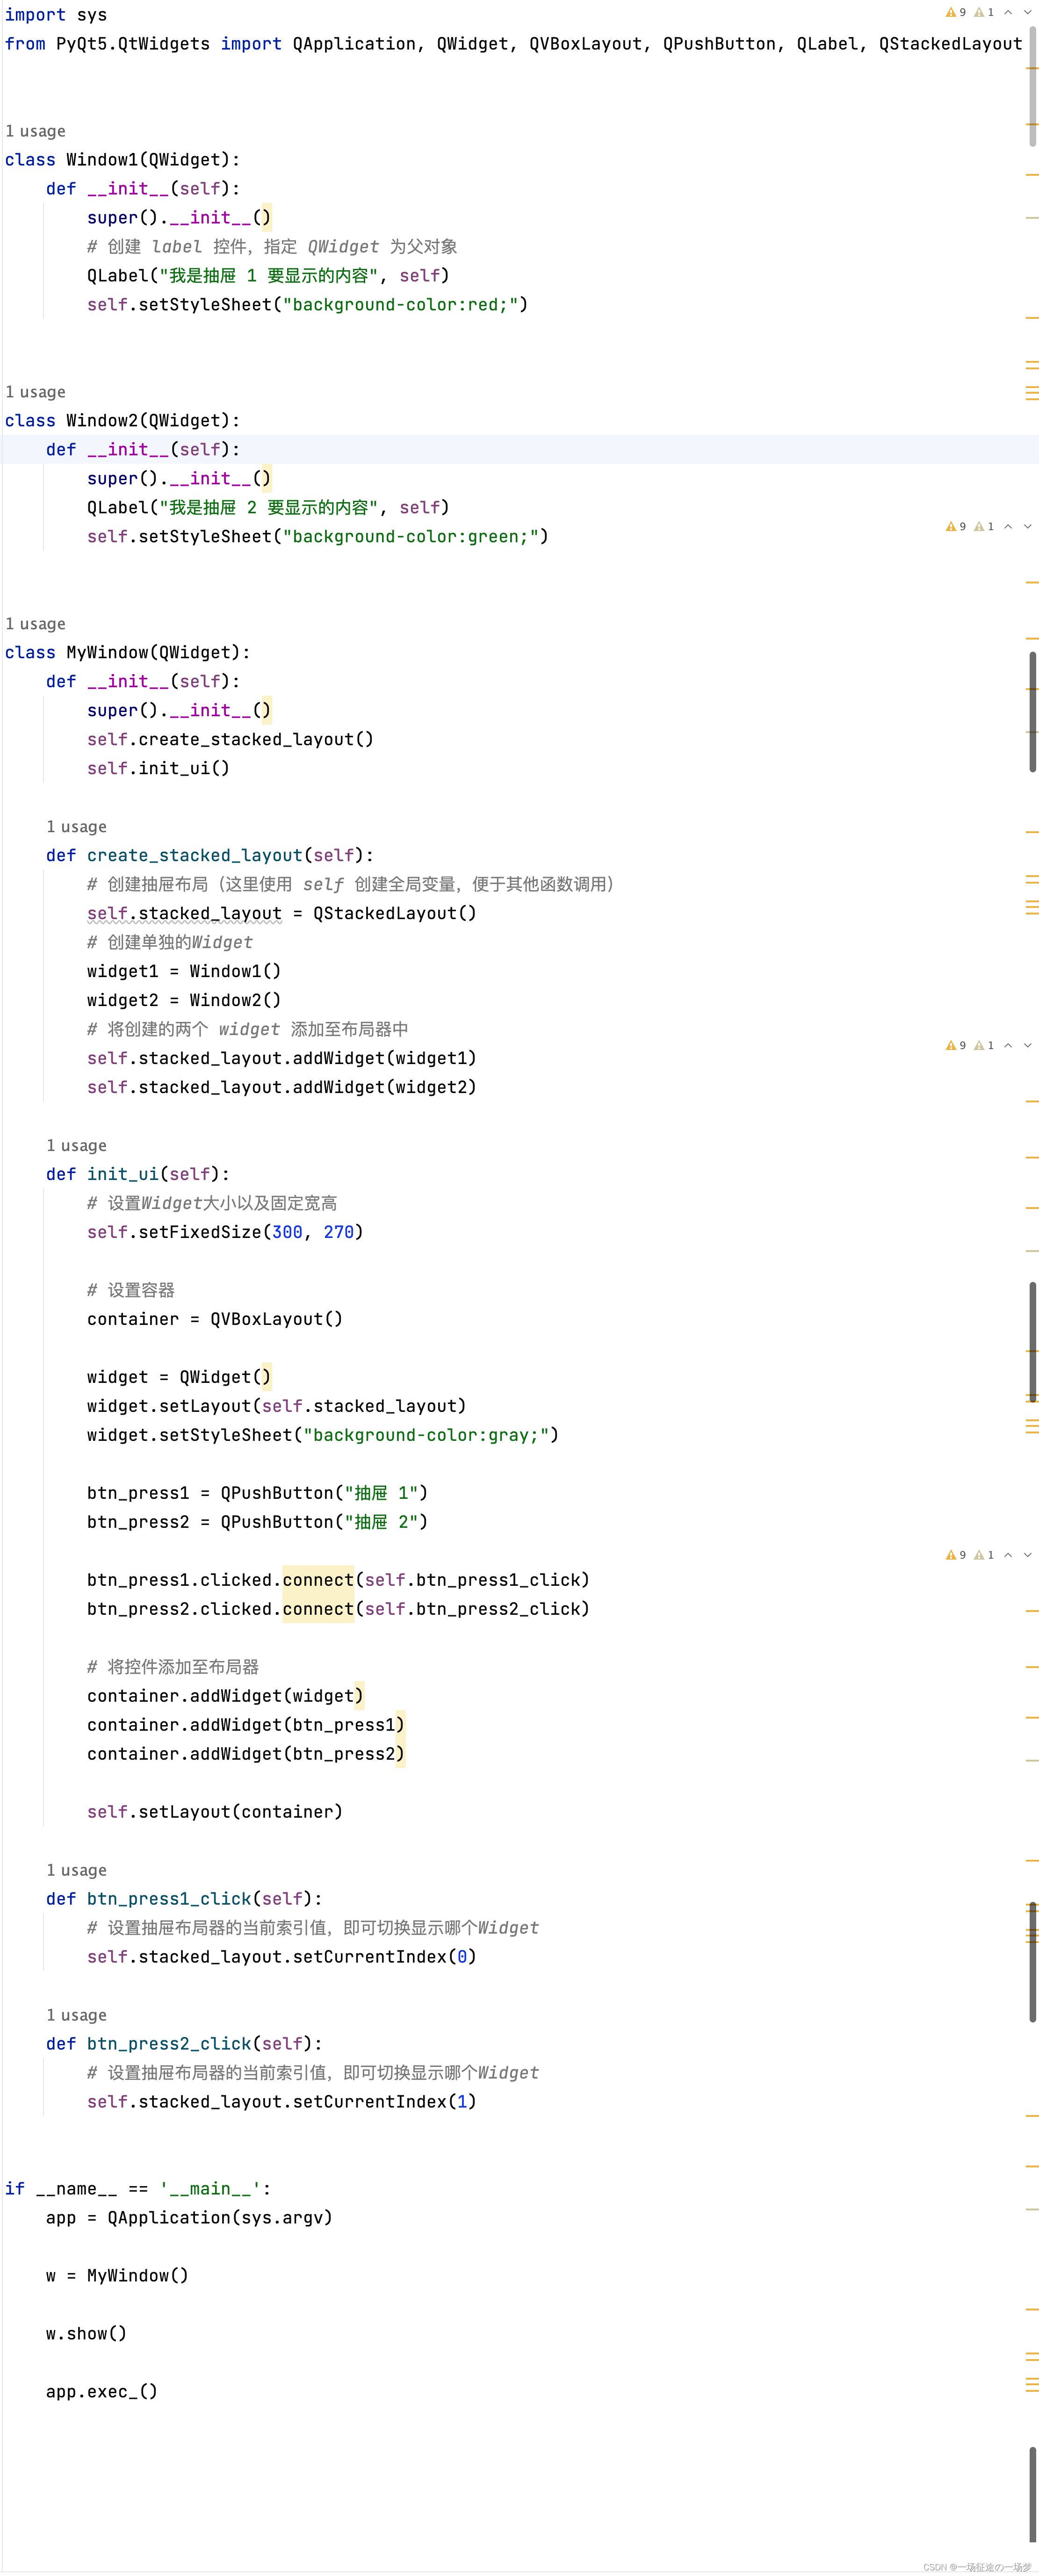
Task: Click the 'setCurrentIndex(0)' call
Action: coord(384,1958)
